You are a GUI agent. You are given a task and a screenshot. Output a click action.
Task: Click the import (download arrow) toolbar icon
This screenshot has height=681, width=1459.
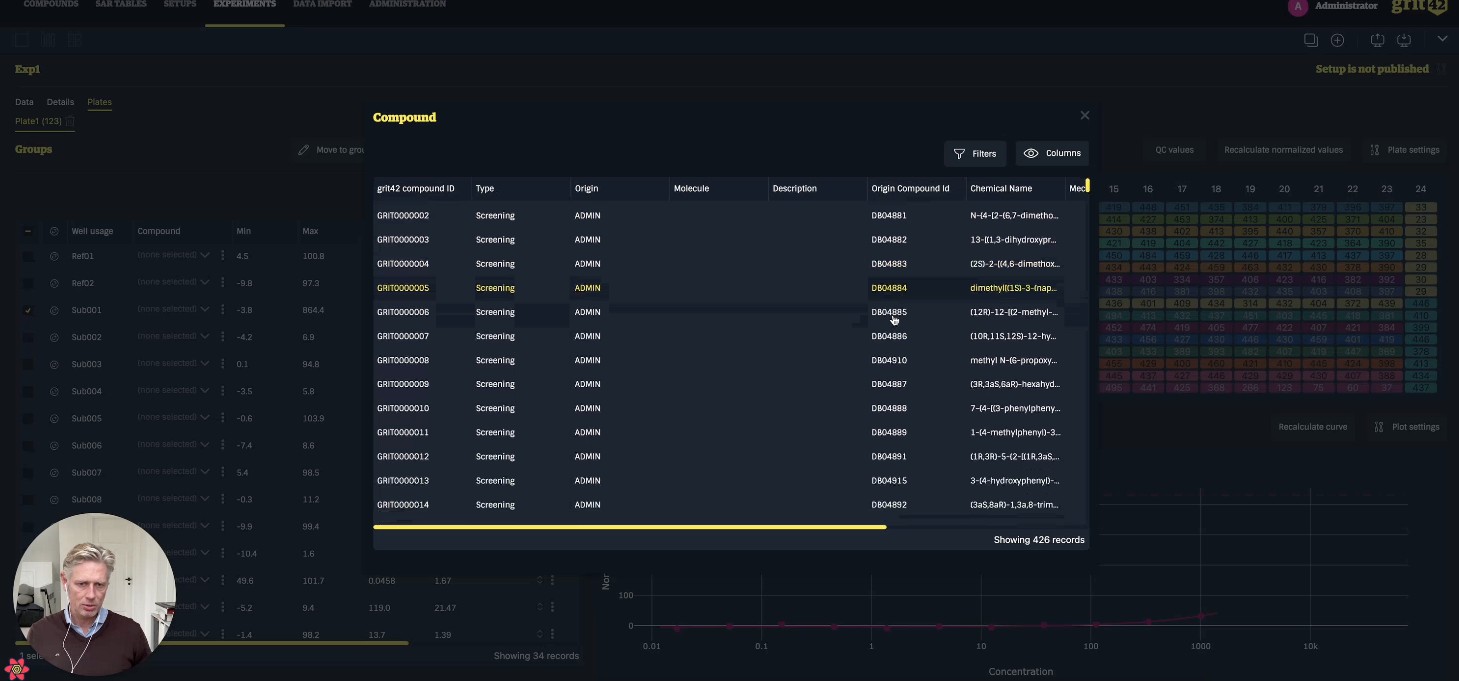point(1404,40)
